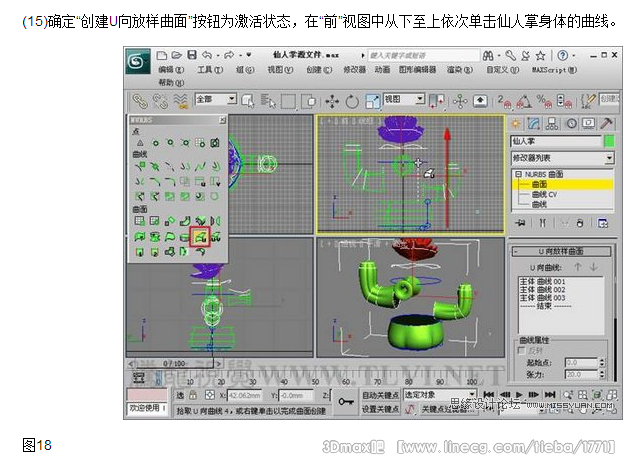
Task: Click the down arrow next to U 向曲线
Action: point(593,267)
